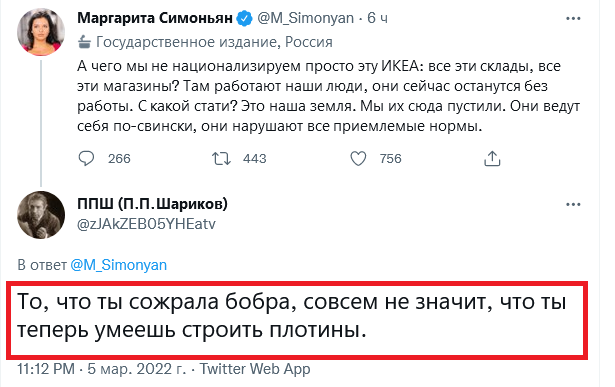This screenshot has width=615, height=387.
Task: Click the blue verified badge
Action: [x=245, y=18]
